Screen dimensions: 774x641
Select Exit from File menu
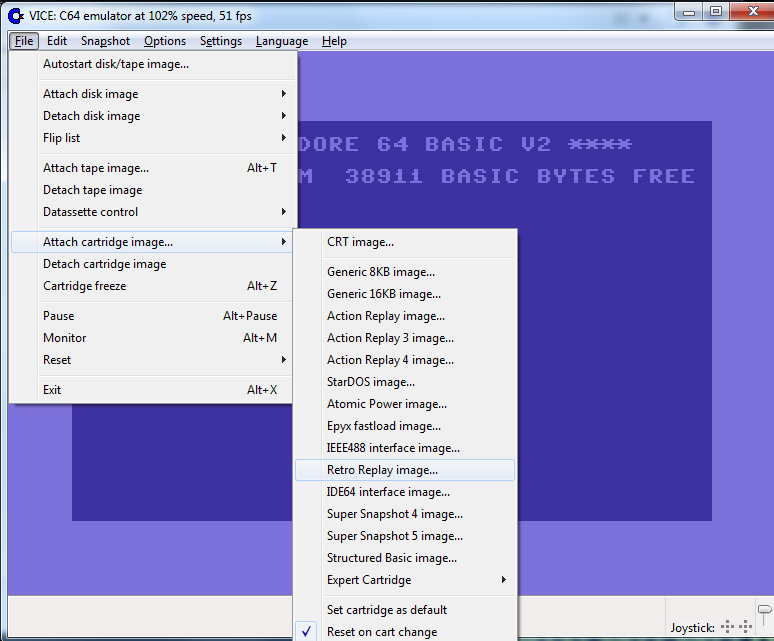coord(52,390)
